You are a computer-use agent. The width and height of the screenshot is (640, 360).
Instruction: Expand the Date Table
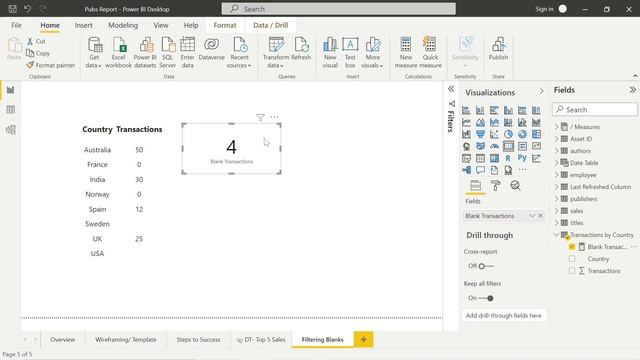click(x=556, y=163)
